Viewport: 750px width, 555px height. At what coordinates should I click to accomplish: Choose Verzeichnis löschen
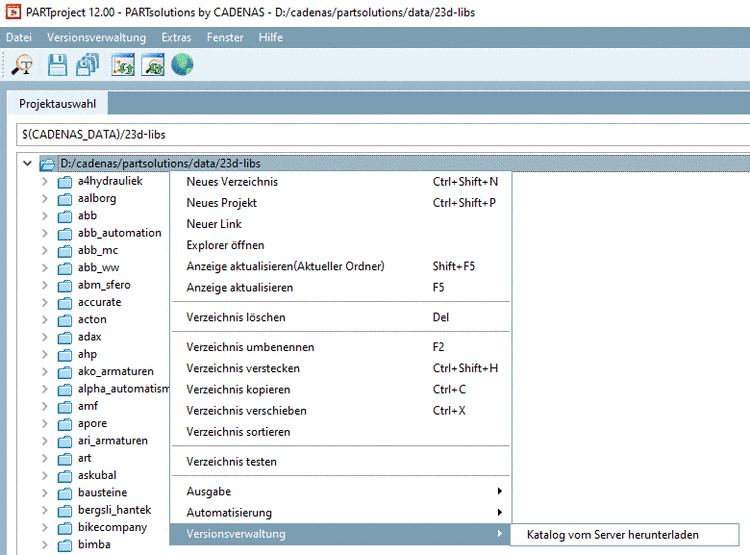click(x=341, y=317)
